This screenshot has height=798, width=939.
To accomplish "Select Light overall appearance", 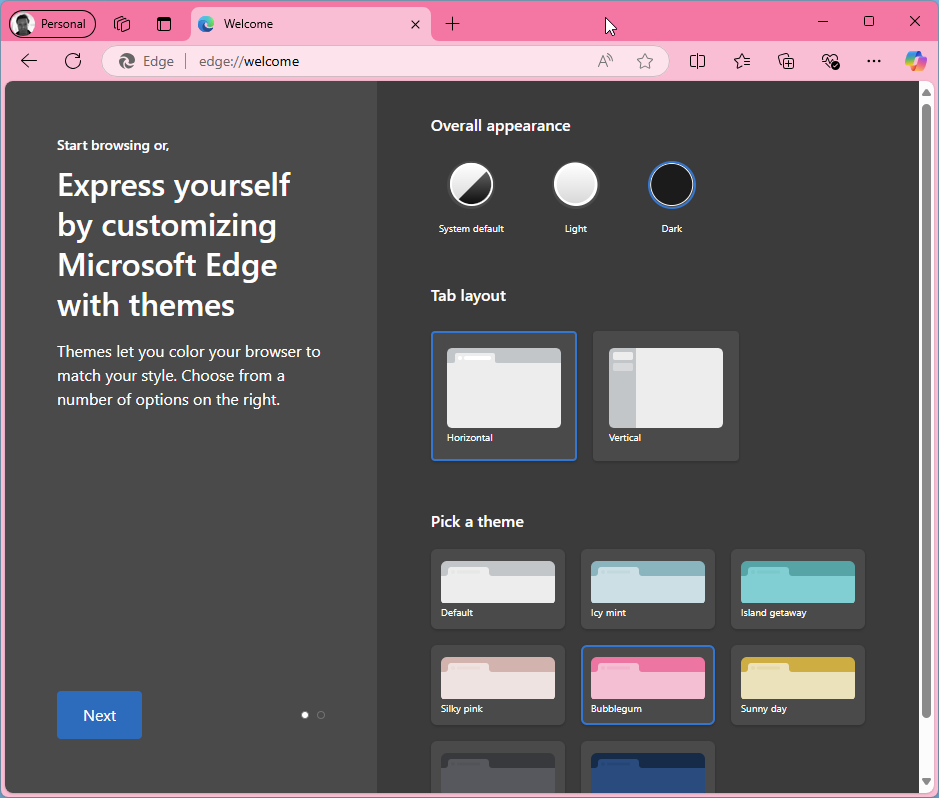I will pos(575,184).
